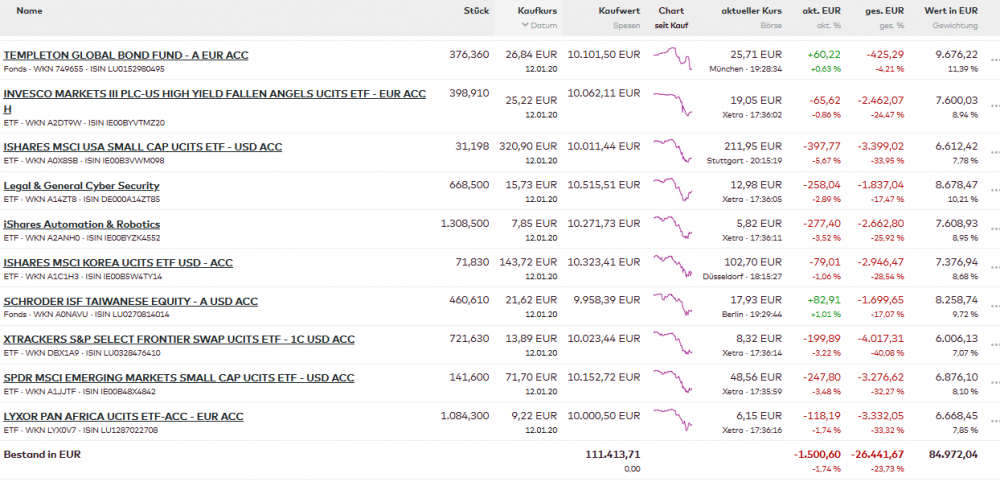Click the Datum sort arrow under Kaufkurs
Screen dimensions: 1000x482
(x=525, y=25)
